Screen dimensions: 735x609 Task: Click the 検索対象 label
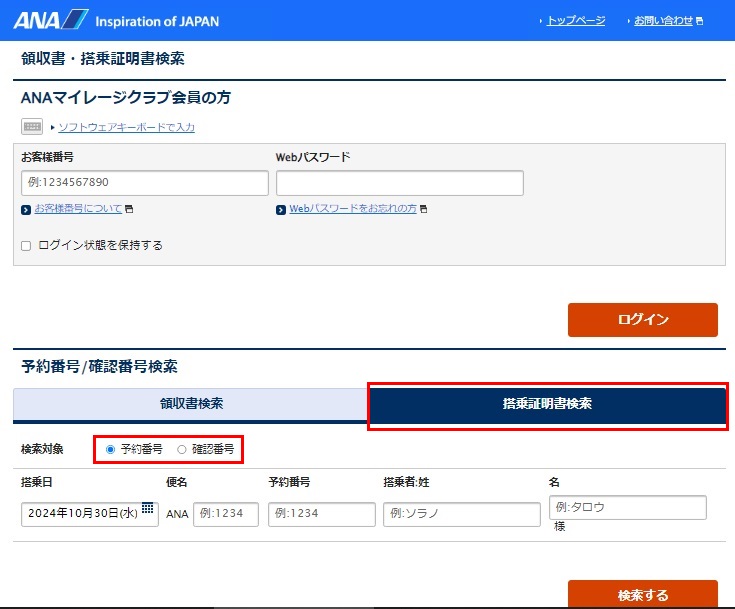(42, 449)
